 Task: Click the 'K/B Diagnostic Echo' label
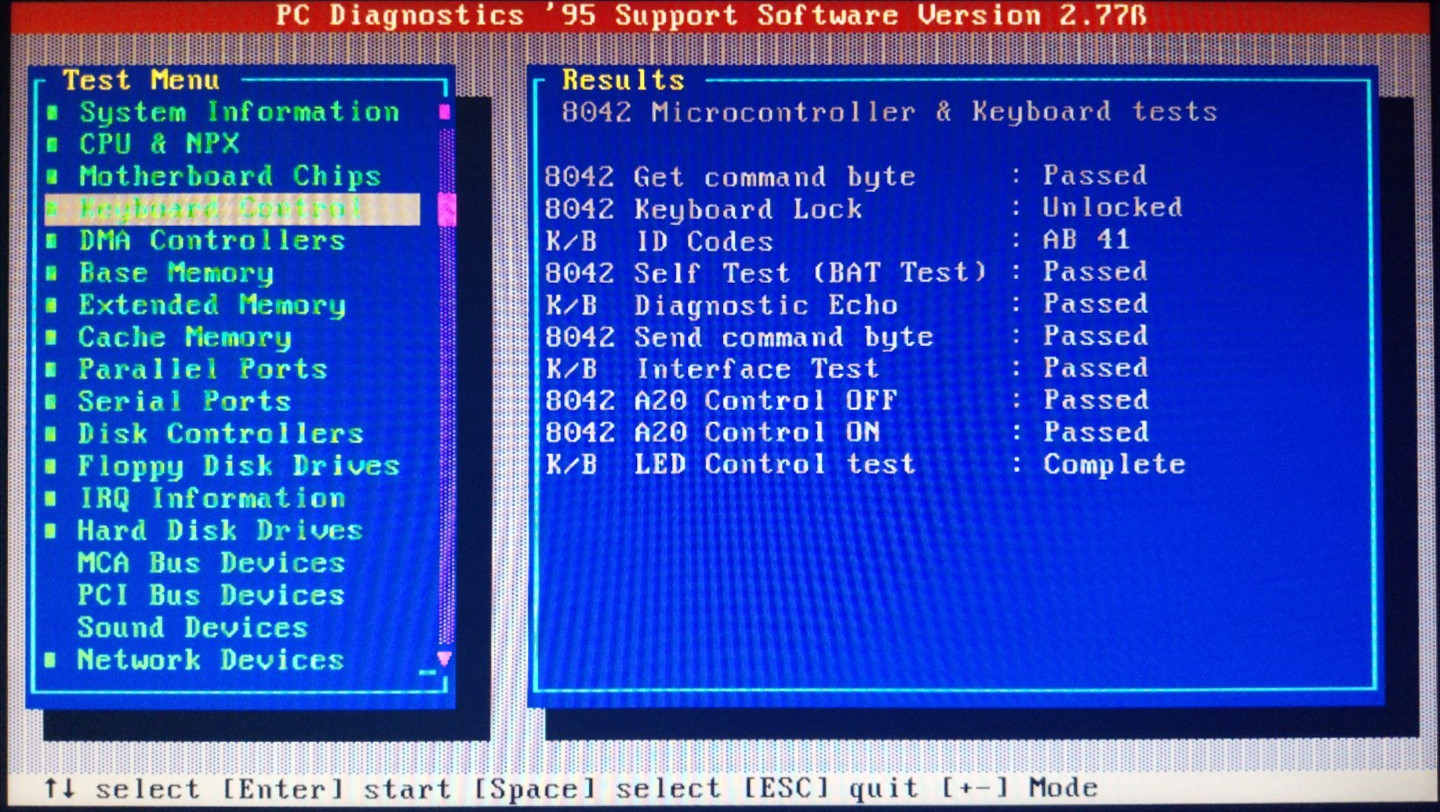[x=721, y=305]
